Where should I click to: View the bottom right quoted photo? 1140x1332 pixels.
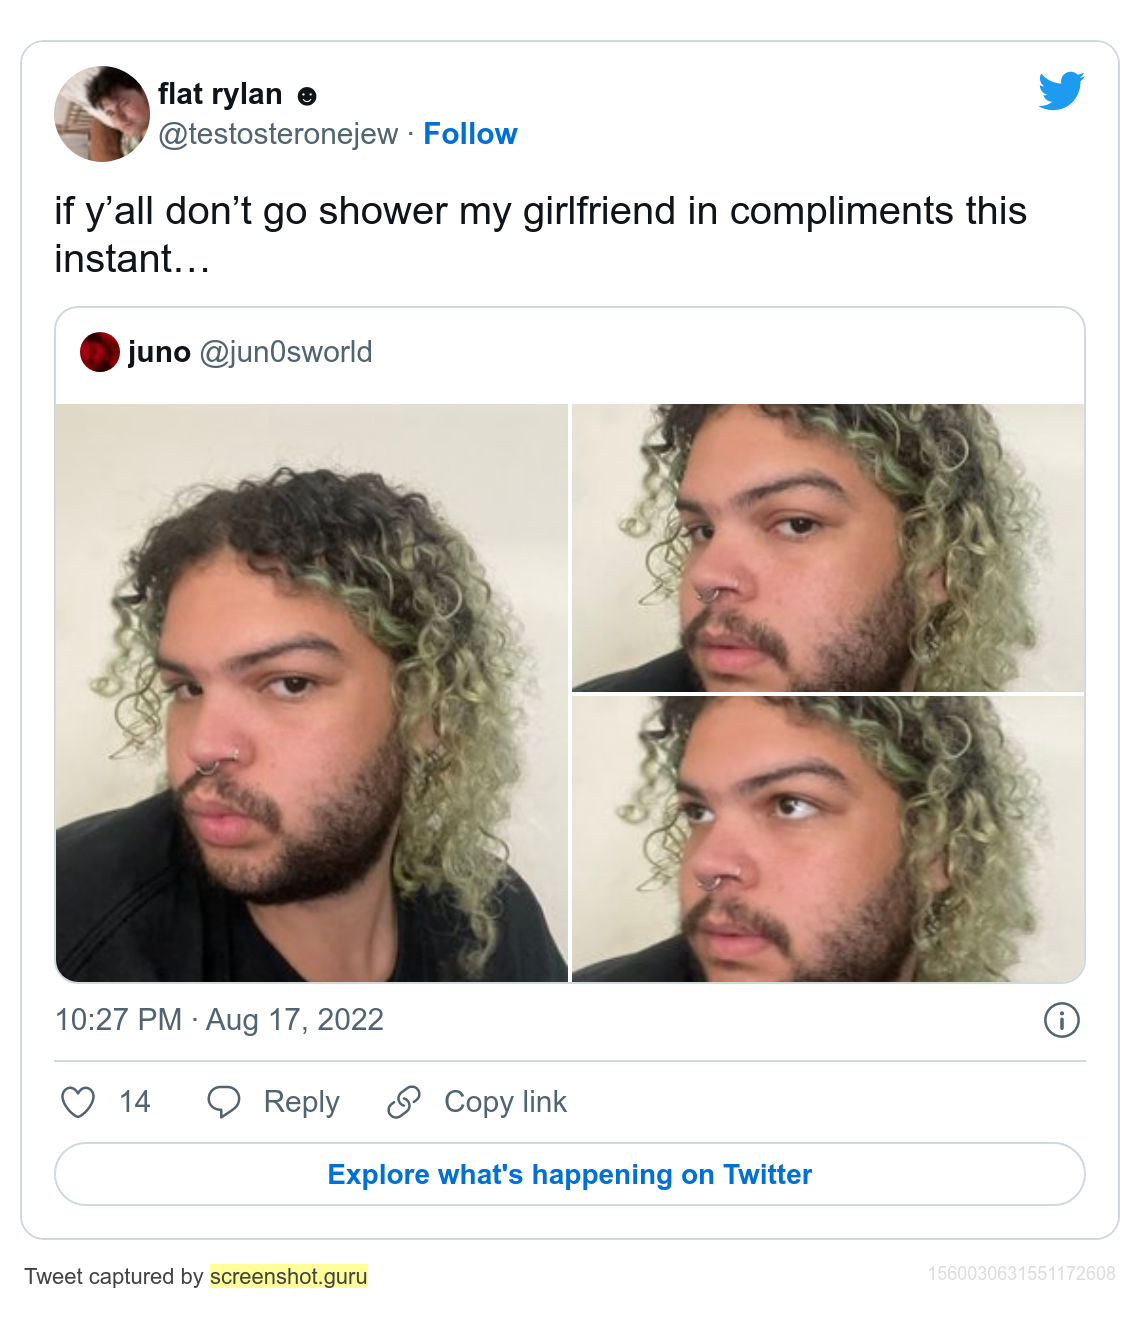click(828, 839)
